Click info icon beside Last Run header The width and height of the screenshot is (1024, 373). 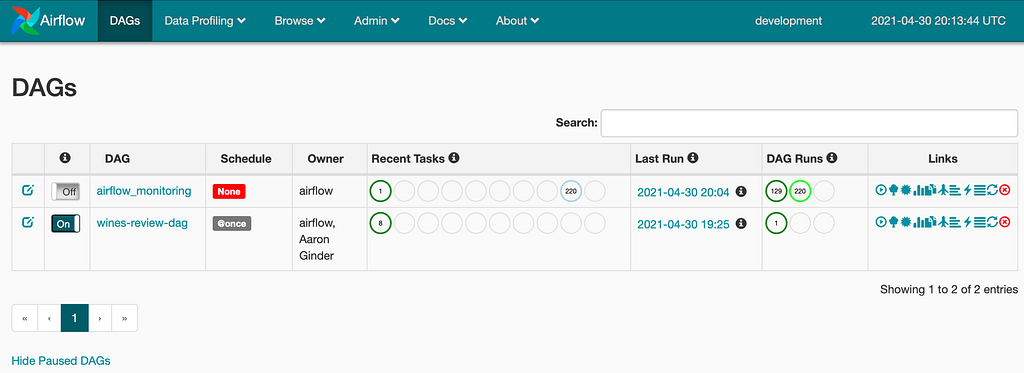(693, 158)
